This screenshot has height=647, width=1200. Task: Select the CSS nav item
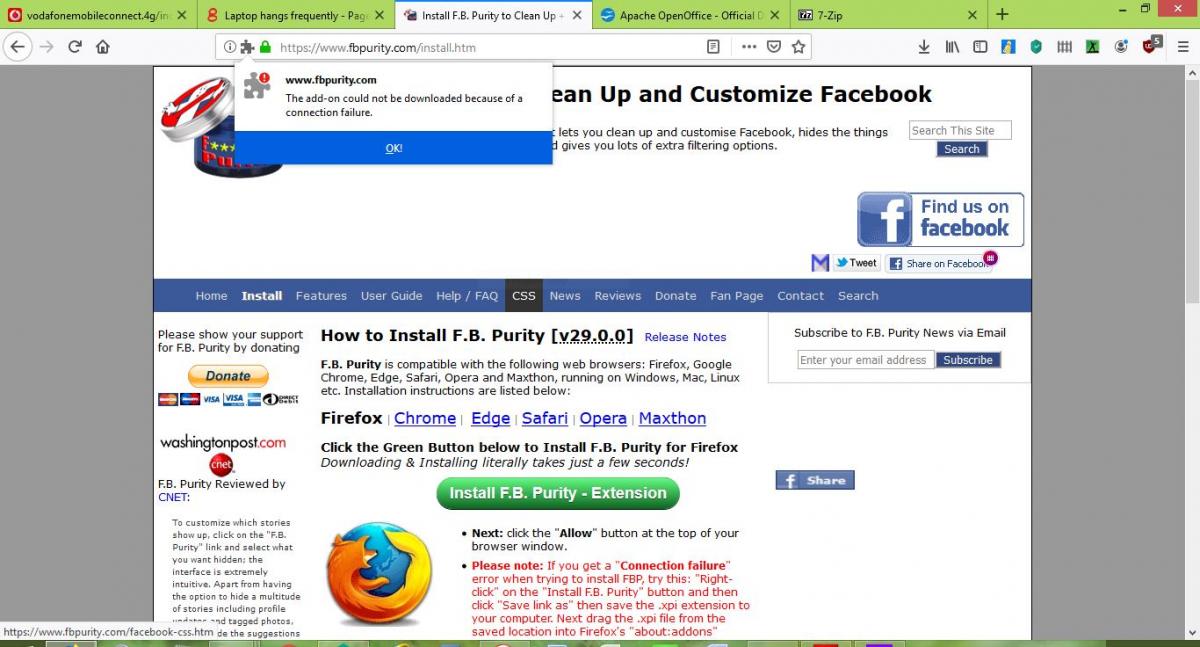coord(524,296)
